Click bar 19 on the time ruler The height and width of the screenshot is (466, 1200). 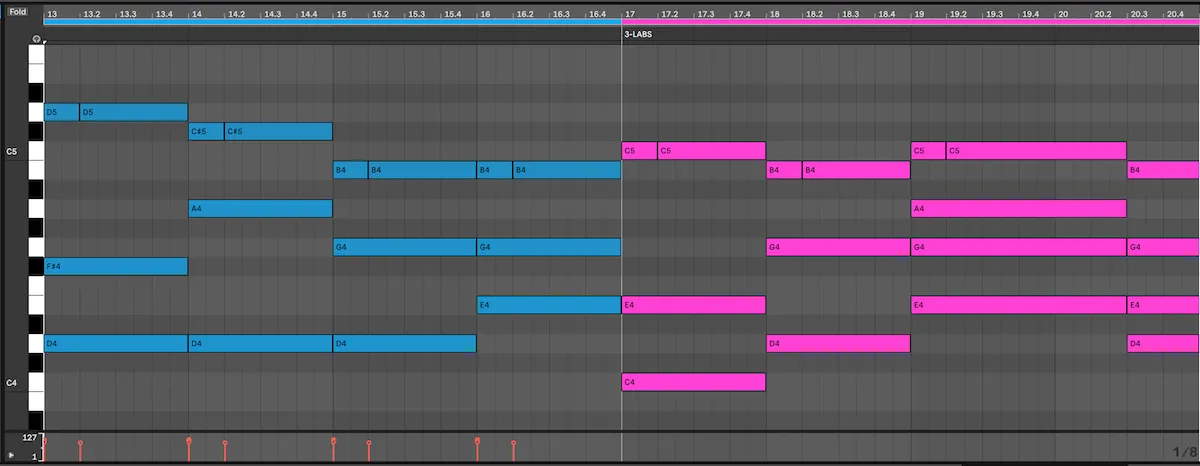click(918, 15)
